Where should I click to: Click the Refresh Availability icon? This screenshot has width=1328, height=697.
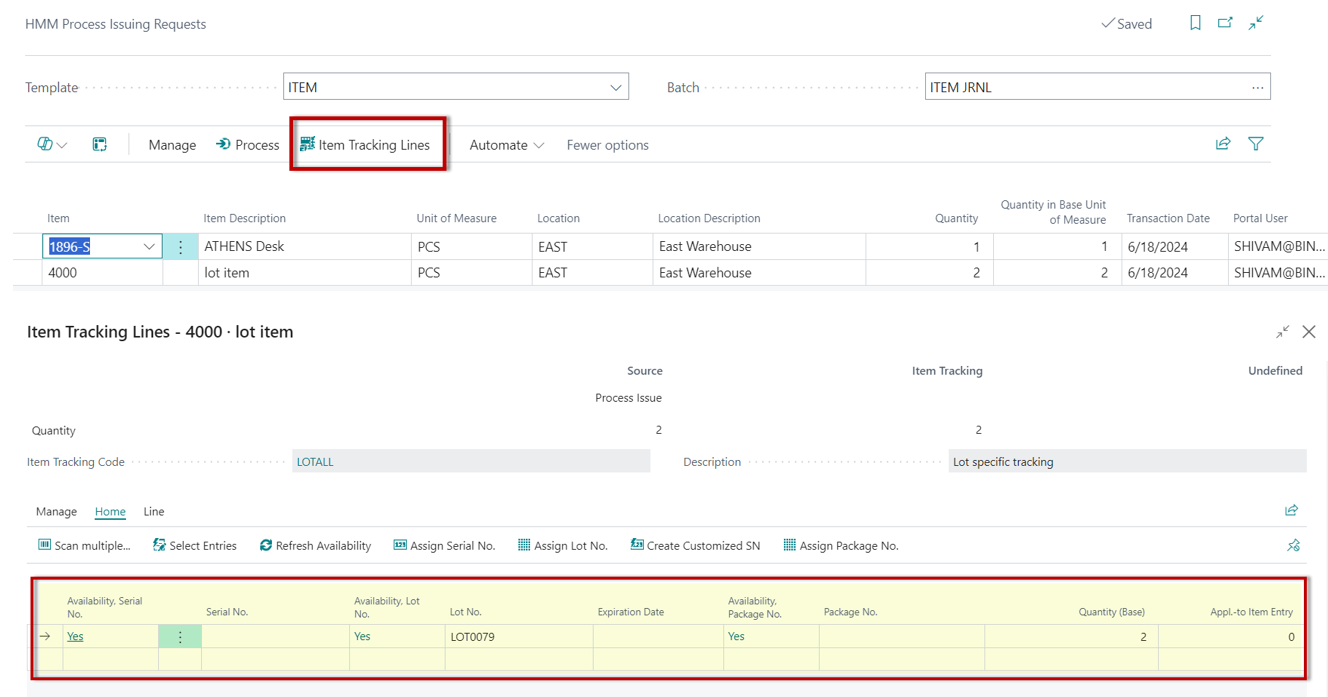pos(264,545)
